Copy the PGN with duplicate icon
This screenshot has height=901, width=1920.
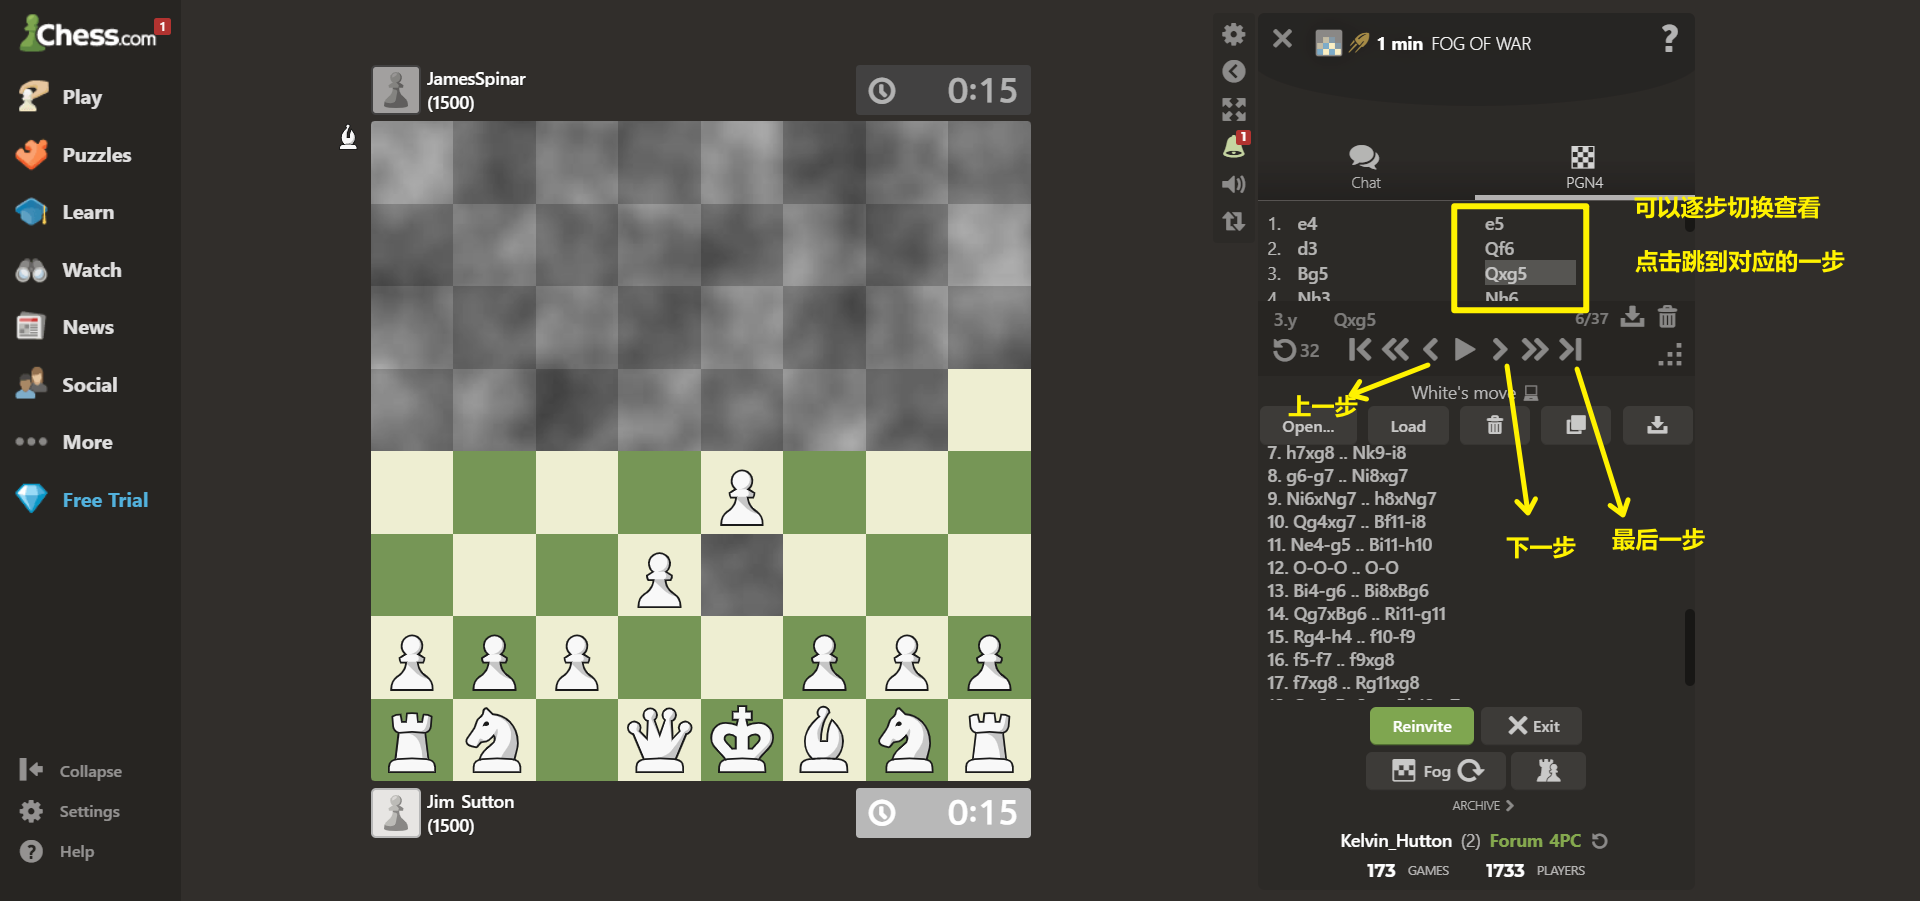point(1576,426)
